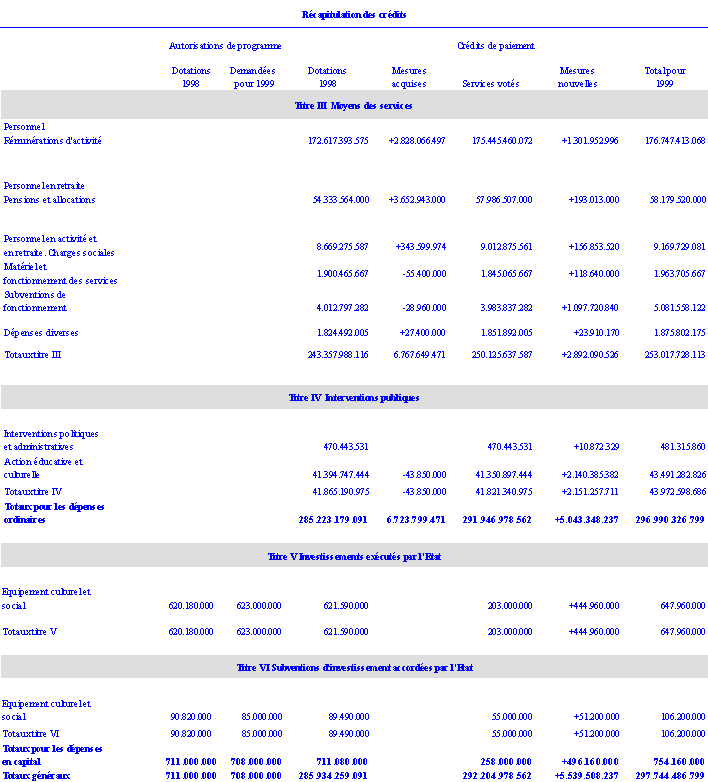
Task: Select the "Crédits de paiement" heading
Action: [x=495, y=46]
